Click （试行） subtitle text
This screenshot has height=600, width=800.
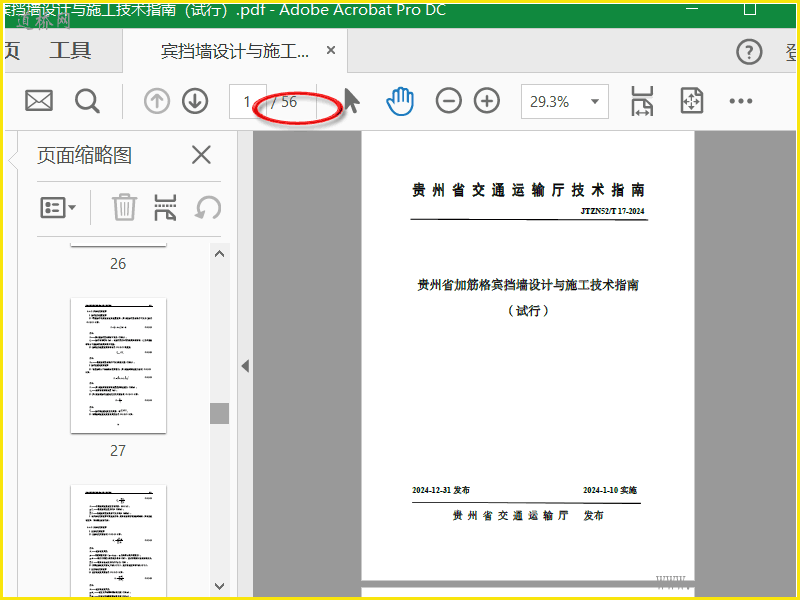pos(528,310)
